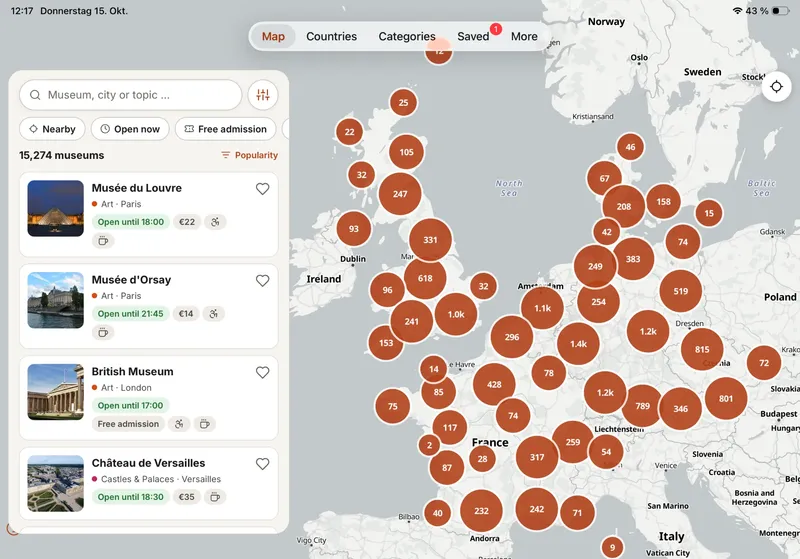The width and height of the screenshot is (800, 559).
Task: Click the Versailles café cup icon
Action: pyautogui.click(x=215, y=497)
